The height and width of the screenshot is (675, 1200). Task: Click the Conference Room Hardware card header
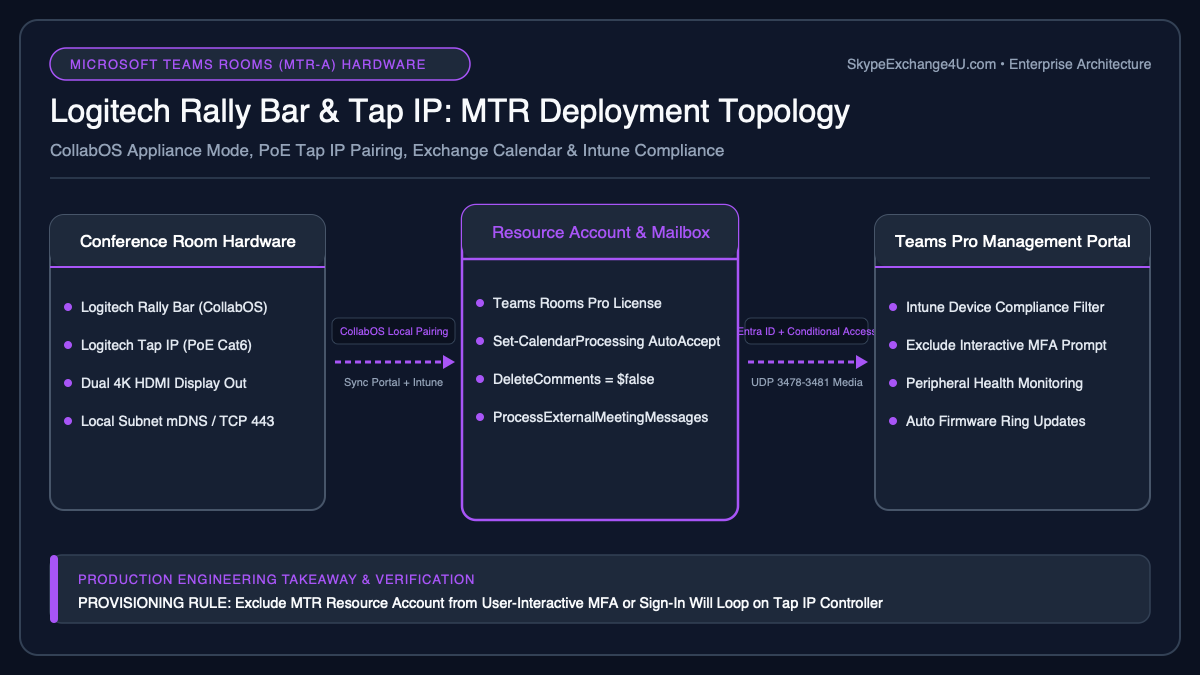(x=188, y=241)
